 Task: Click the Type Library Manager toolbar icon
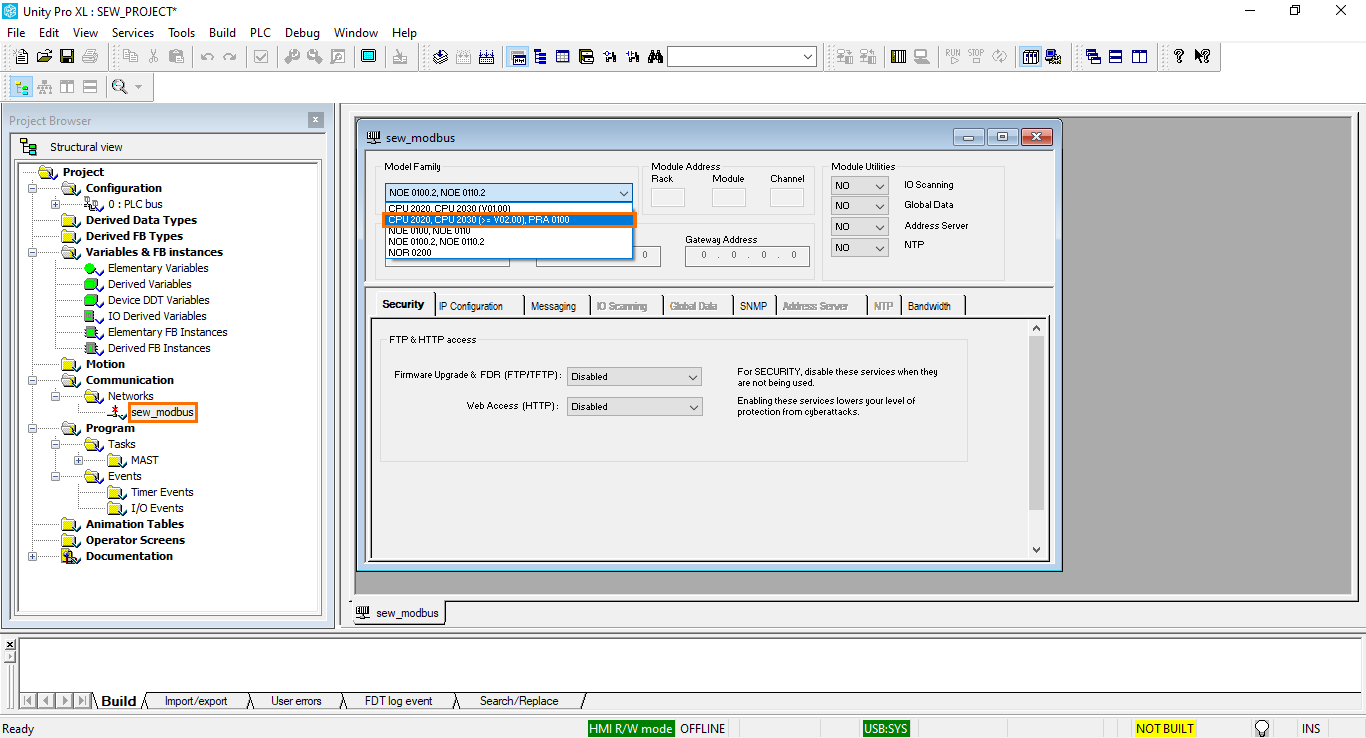pyautogui.click(x=586, y=57)
